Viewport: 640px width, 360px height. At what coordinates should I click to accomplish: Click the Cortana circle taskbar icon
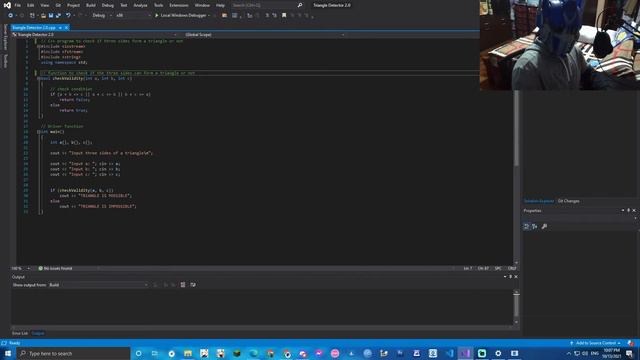138,353
